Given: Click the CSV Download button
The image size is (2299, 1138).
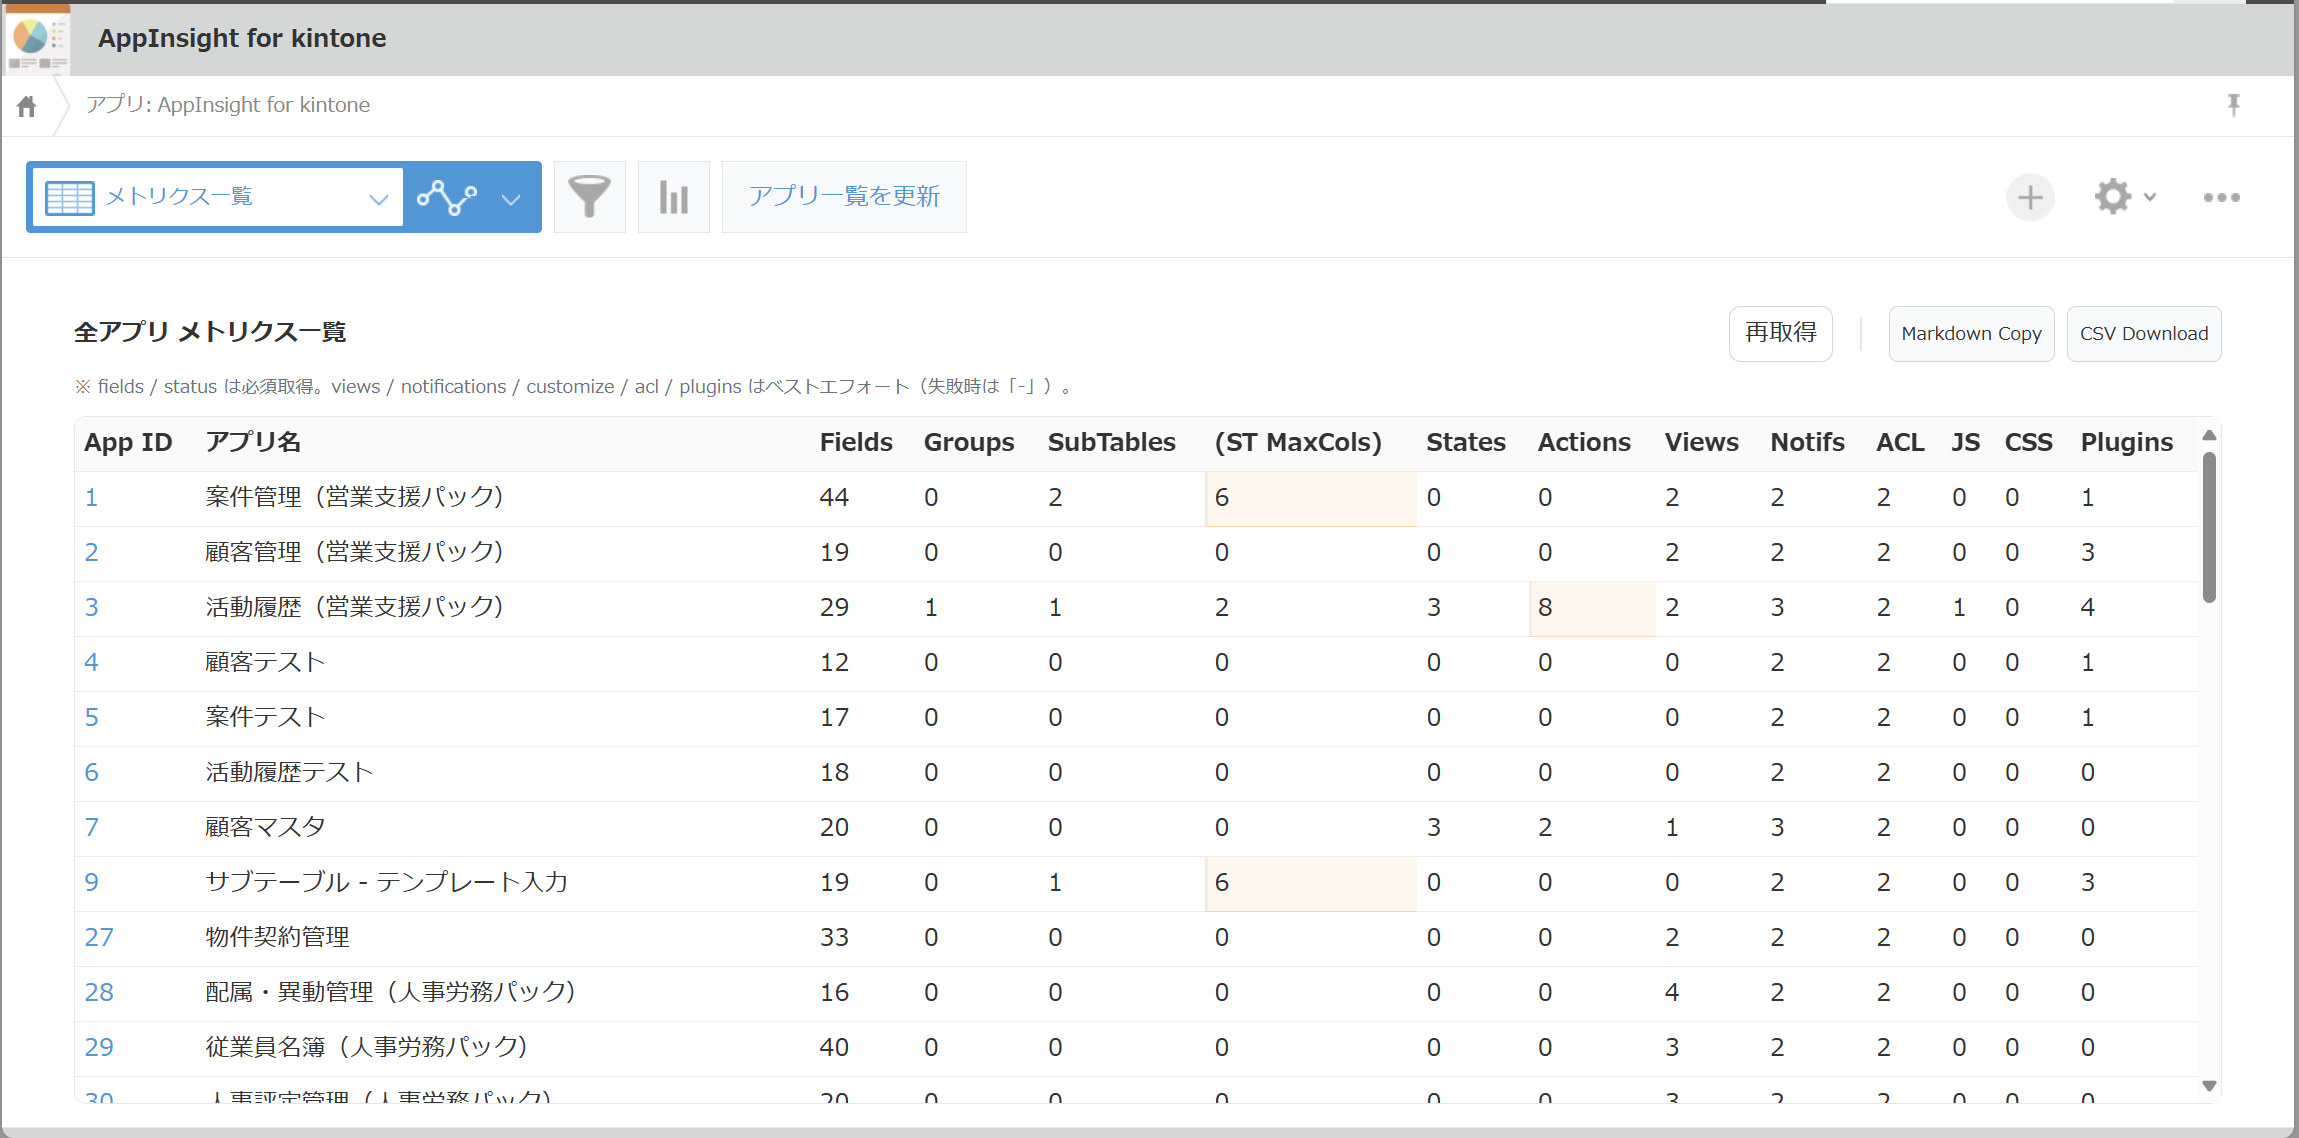Looking at the screenshot, I should (2143, 333).
